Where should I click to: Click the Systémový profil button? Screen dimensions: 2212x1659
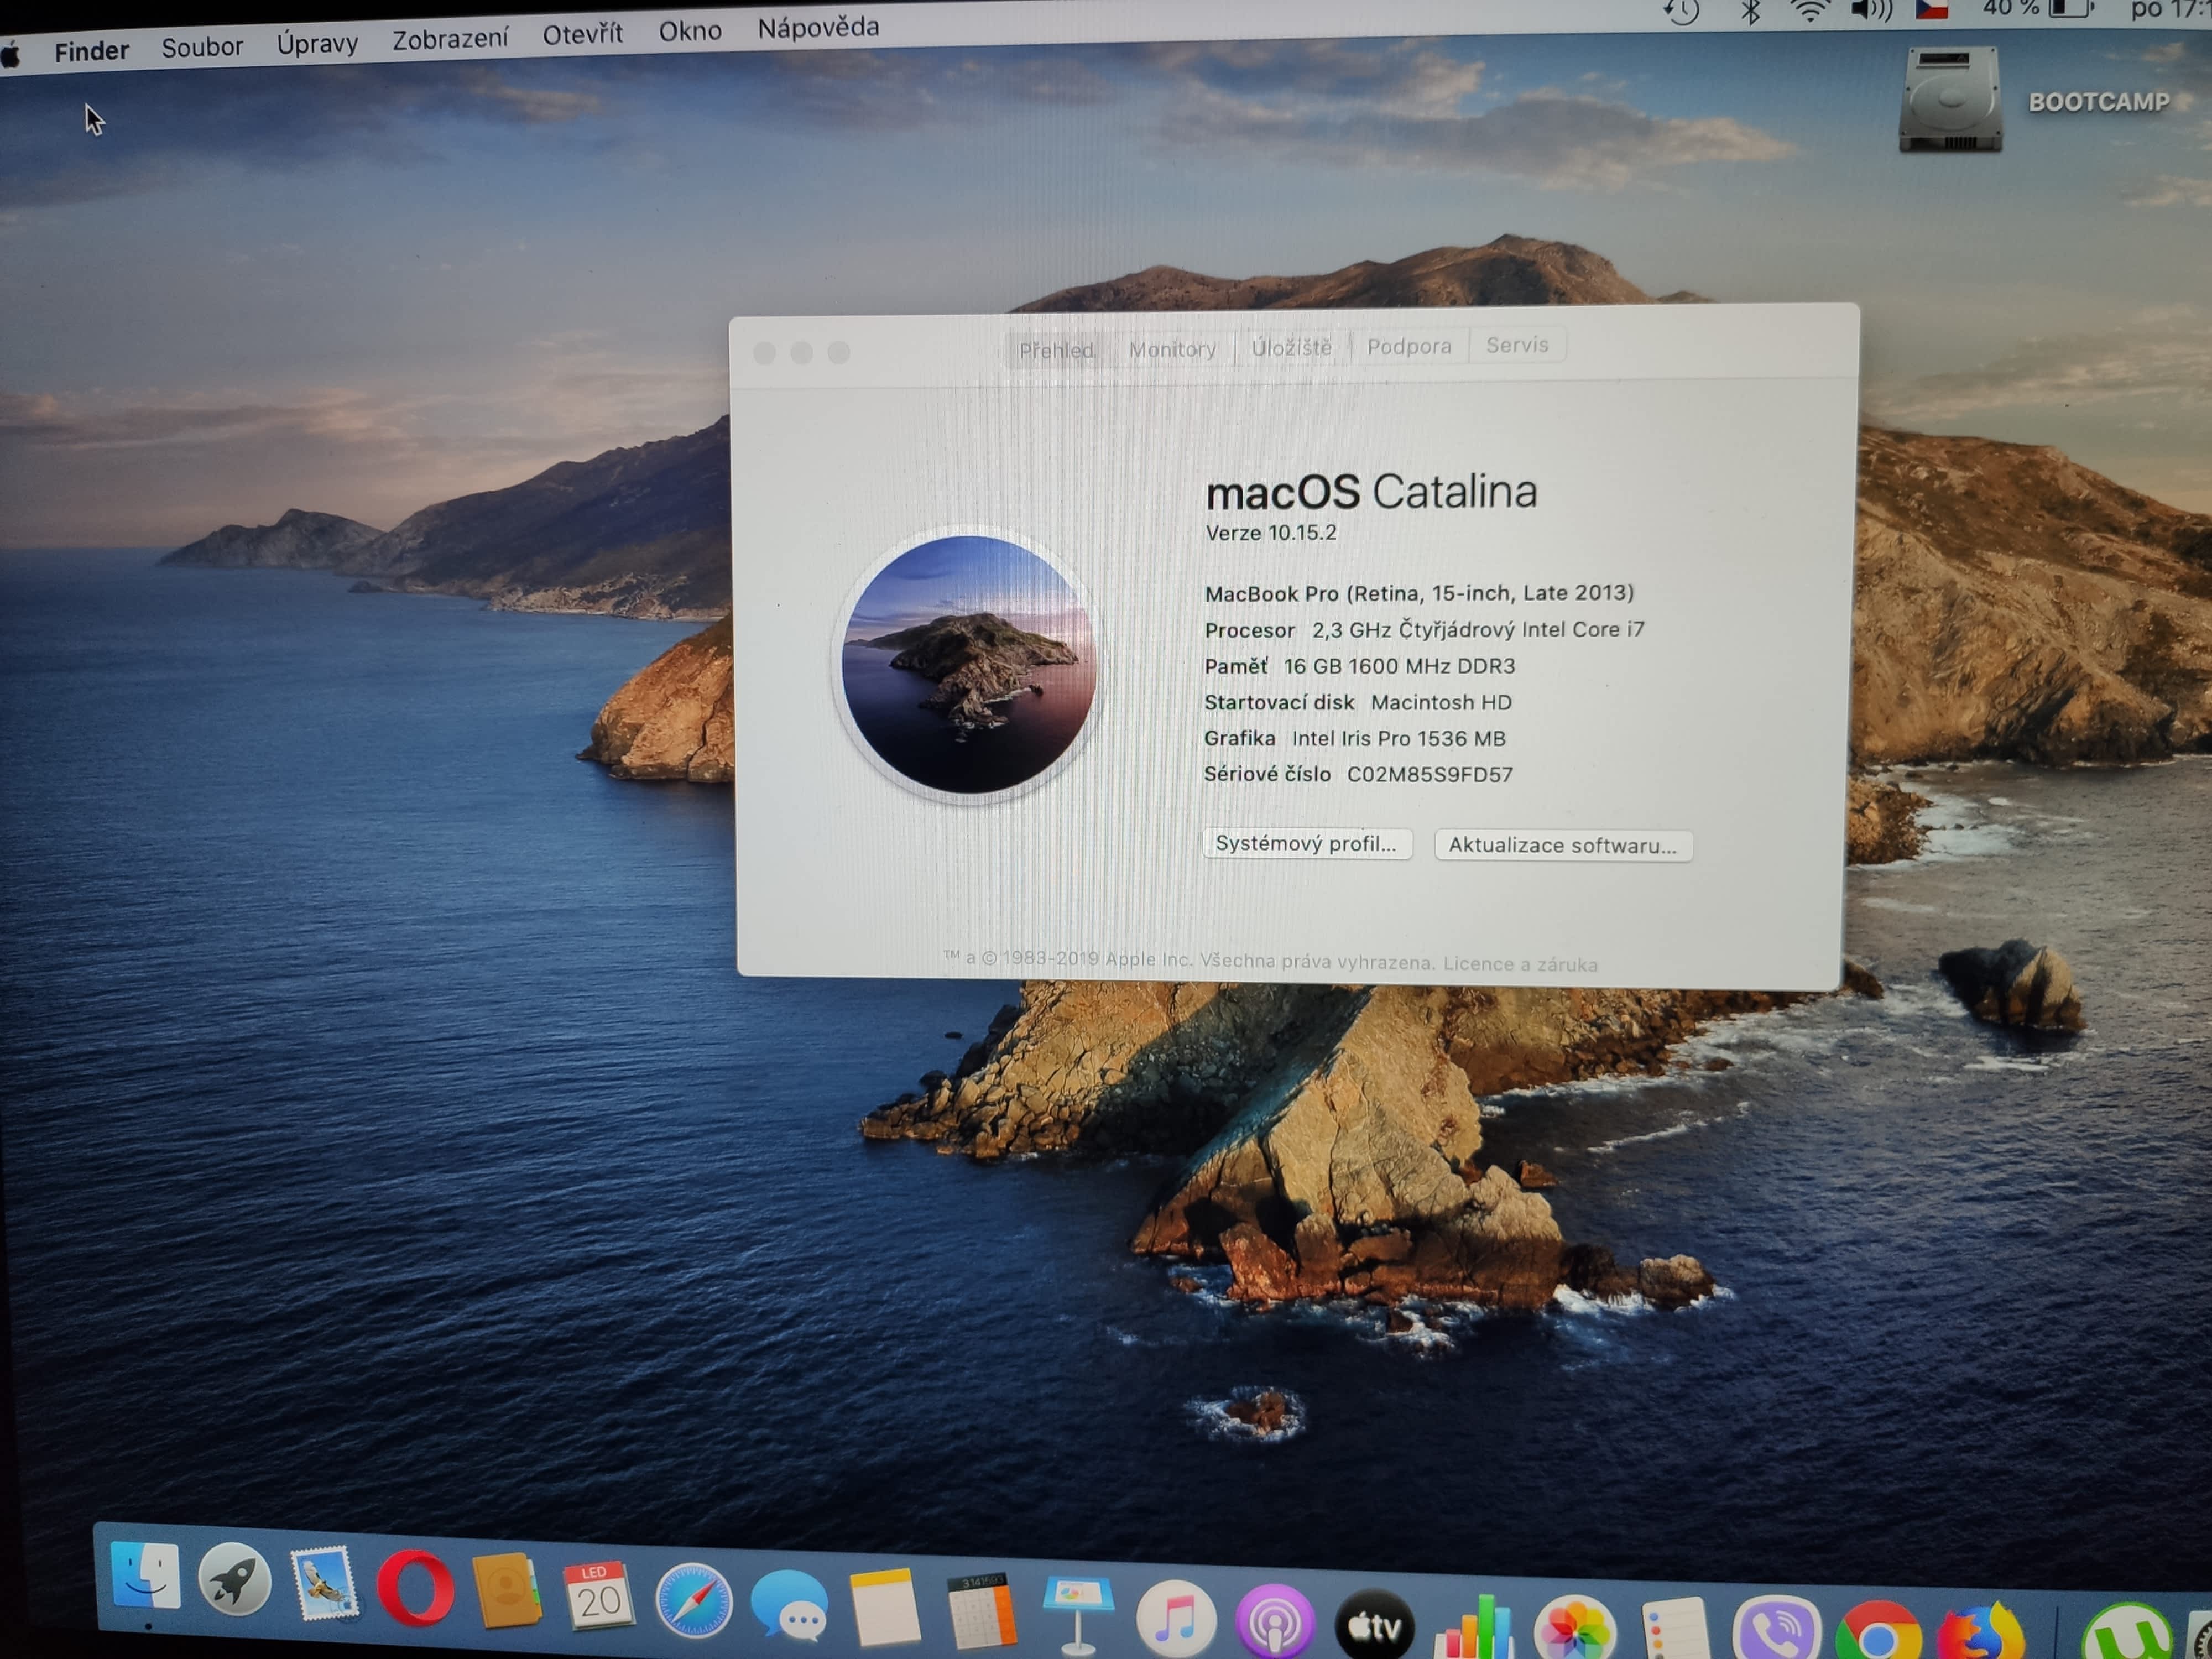1306,843
